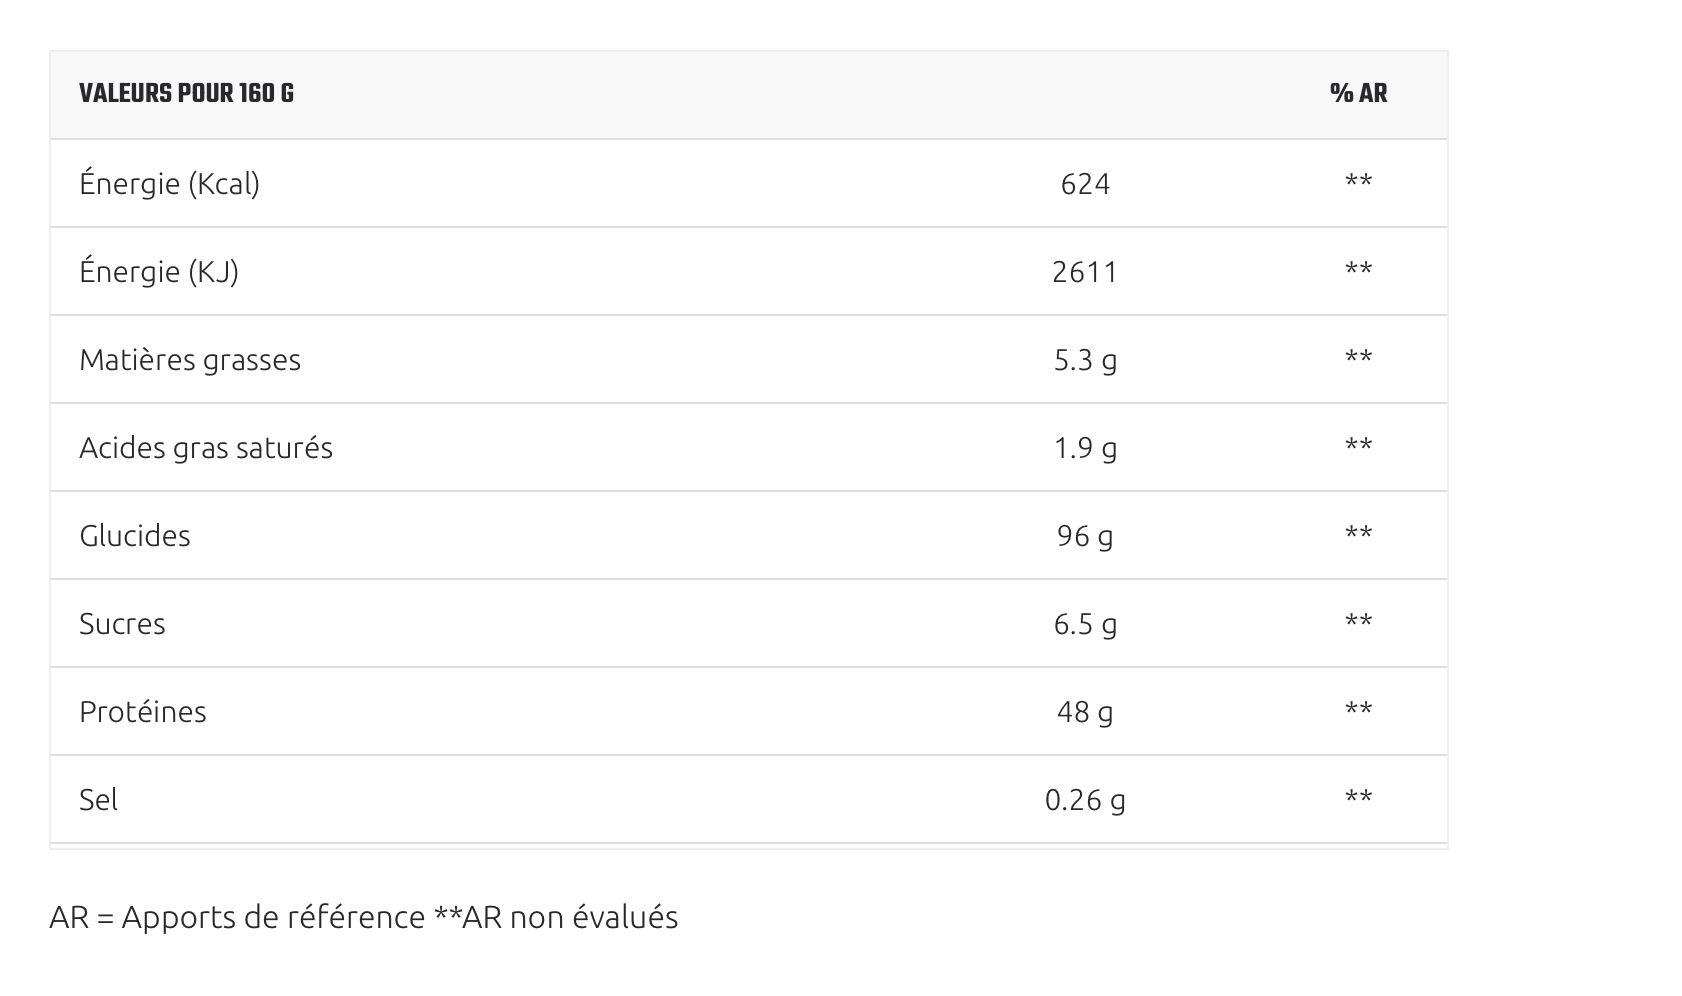
Task: Click the '% AR' column header
Action: (x=1358, y=94)
